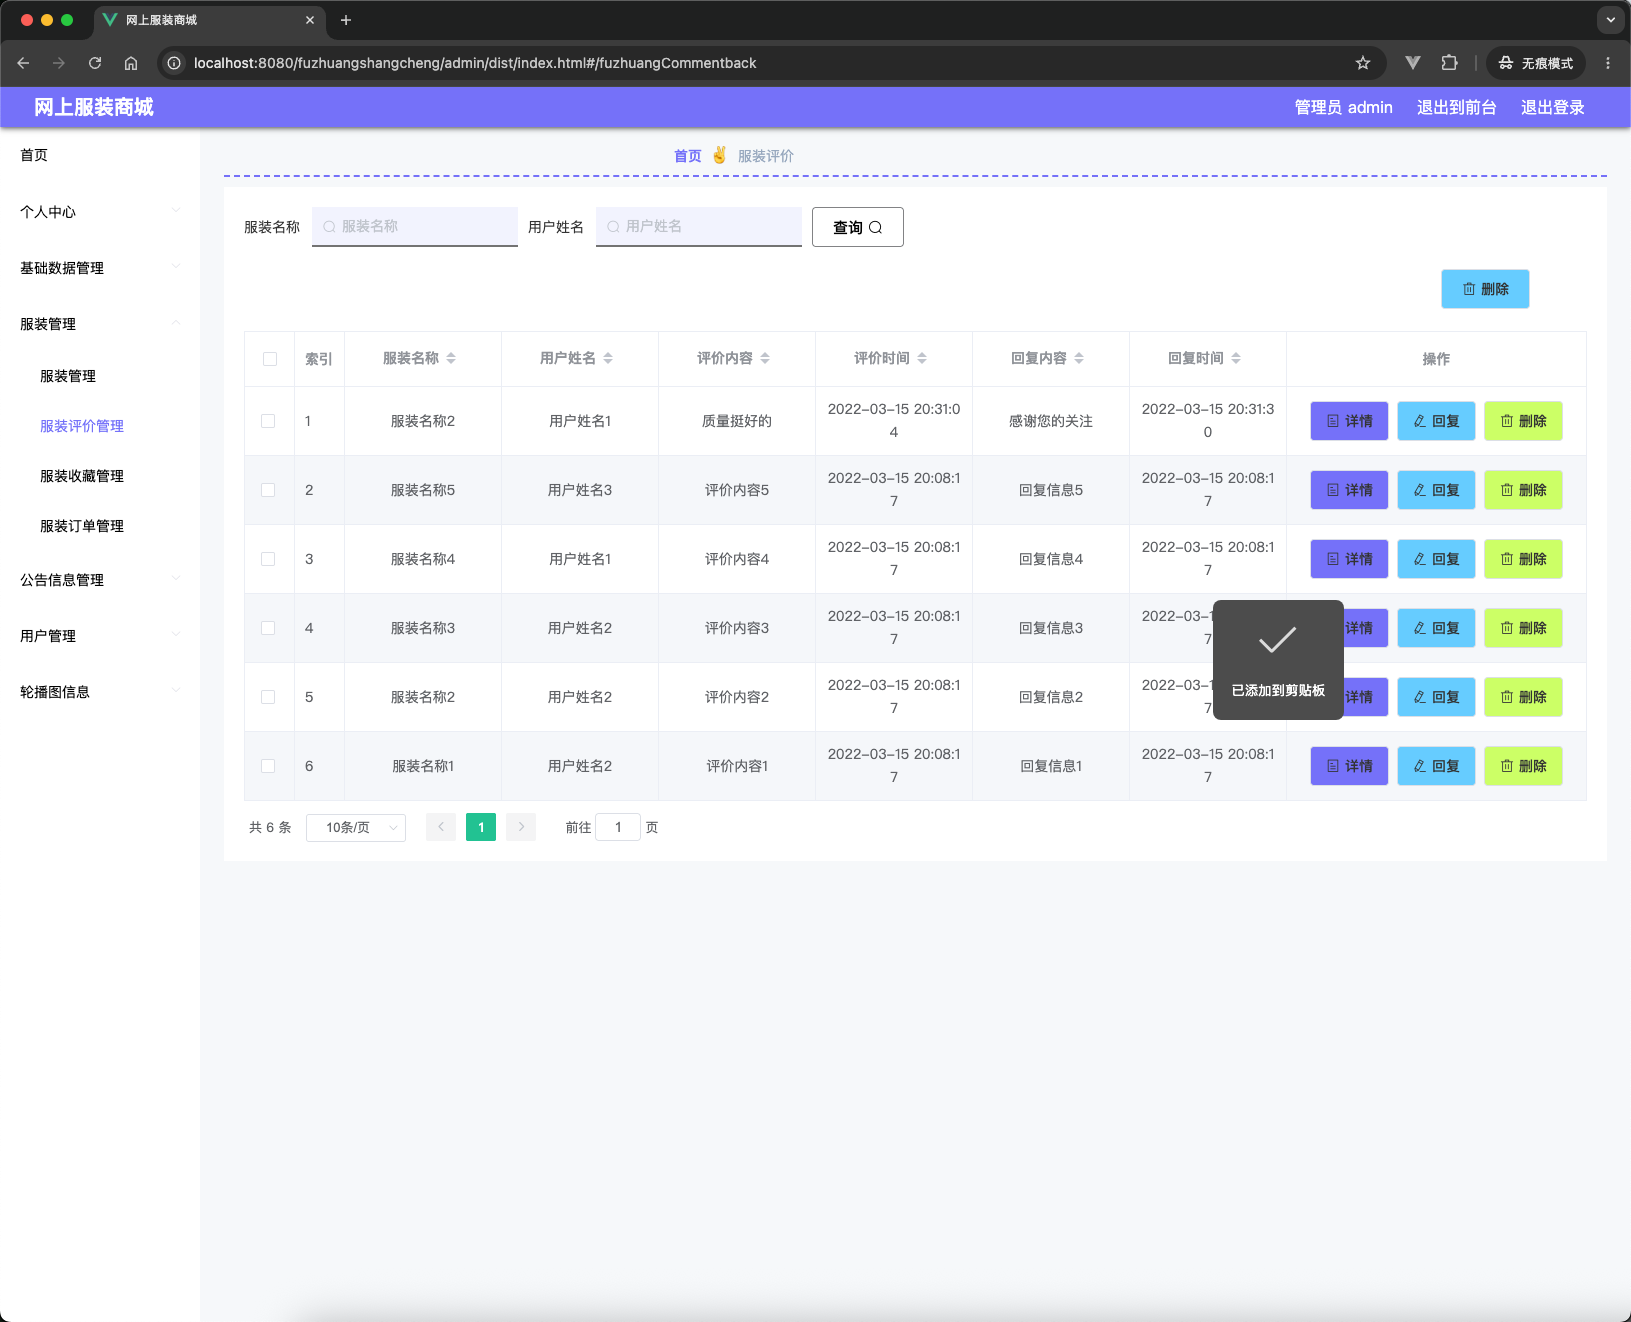Delete row 评价内容2
Viewport: 1631px width, 1322px height.
point(1523,697)
